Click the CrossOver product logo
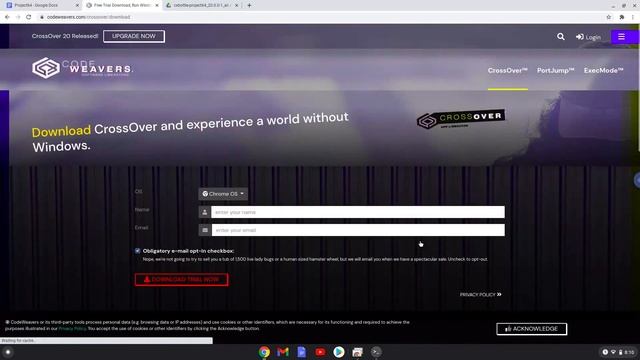 (461, 119)
